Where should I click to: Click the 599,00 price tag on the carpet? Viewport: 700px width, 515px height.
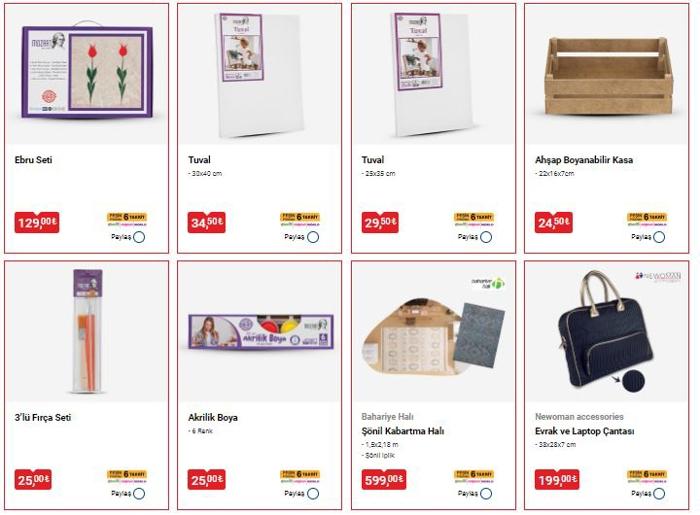point(383,479)
